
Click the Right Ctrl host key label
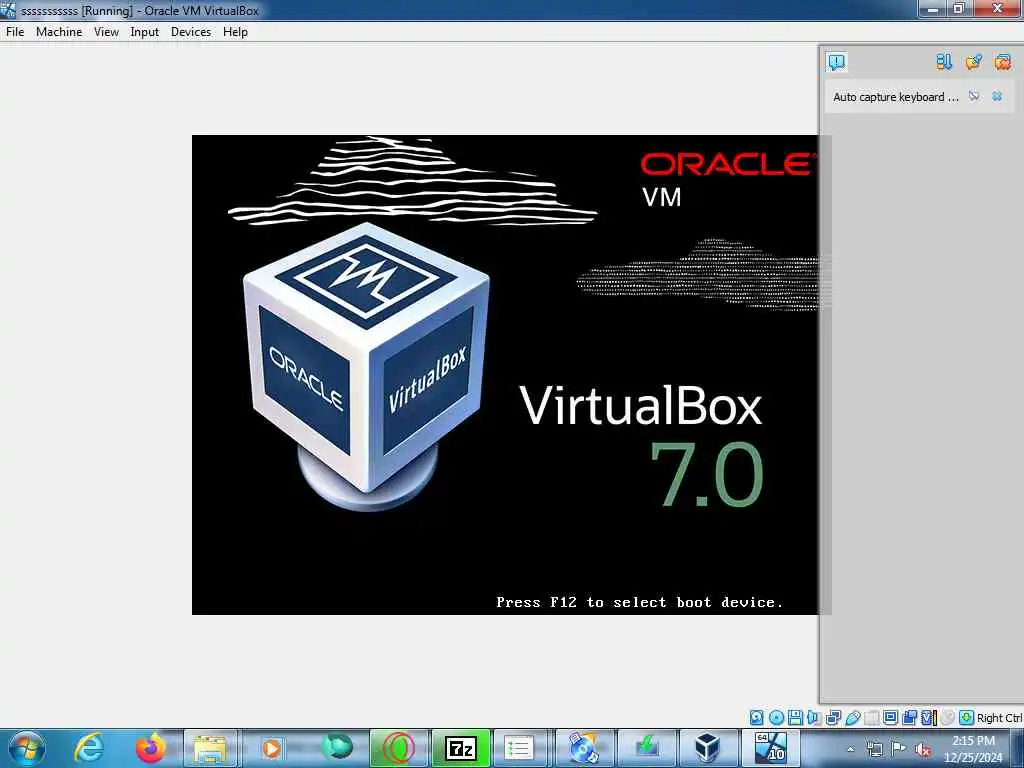999,718
